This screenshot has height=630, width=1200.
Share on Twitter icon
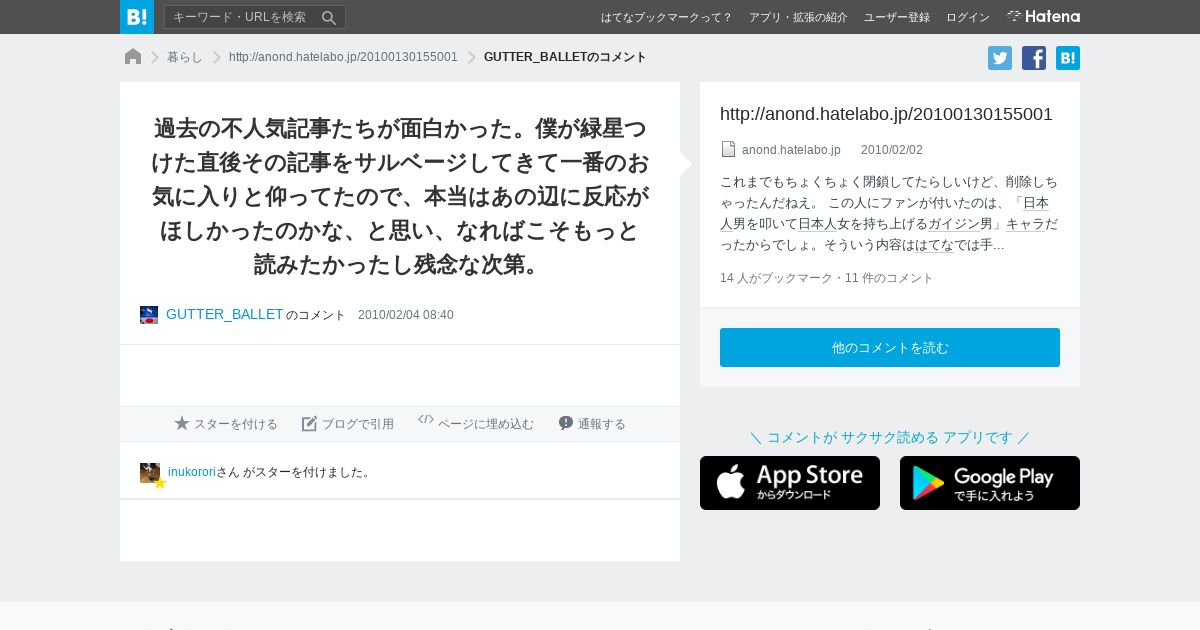[x=1000, y=58]
